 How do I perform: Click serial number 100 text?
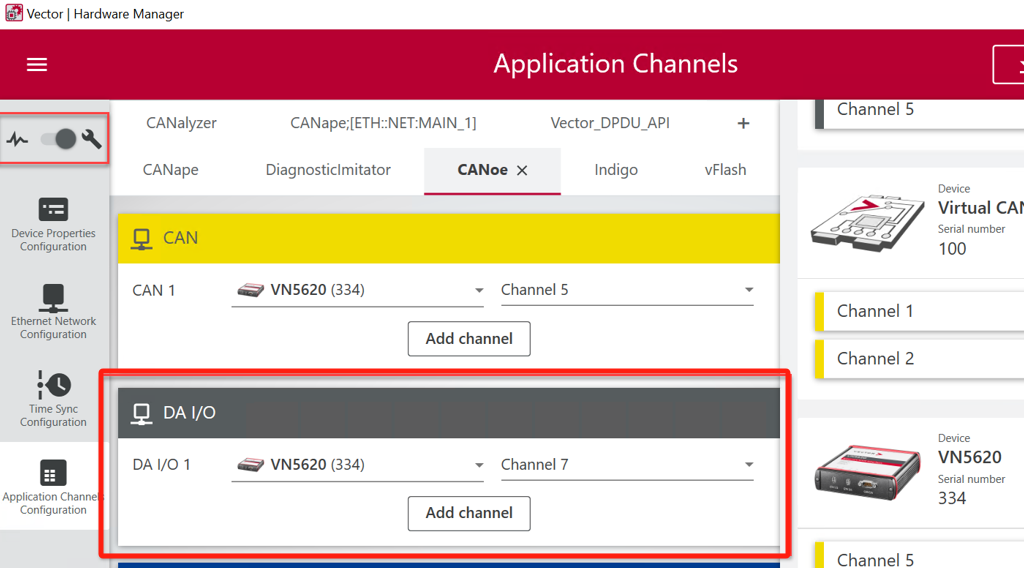click(952, 249)
